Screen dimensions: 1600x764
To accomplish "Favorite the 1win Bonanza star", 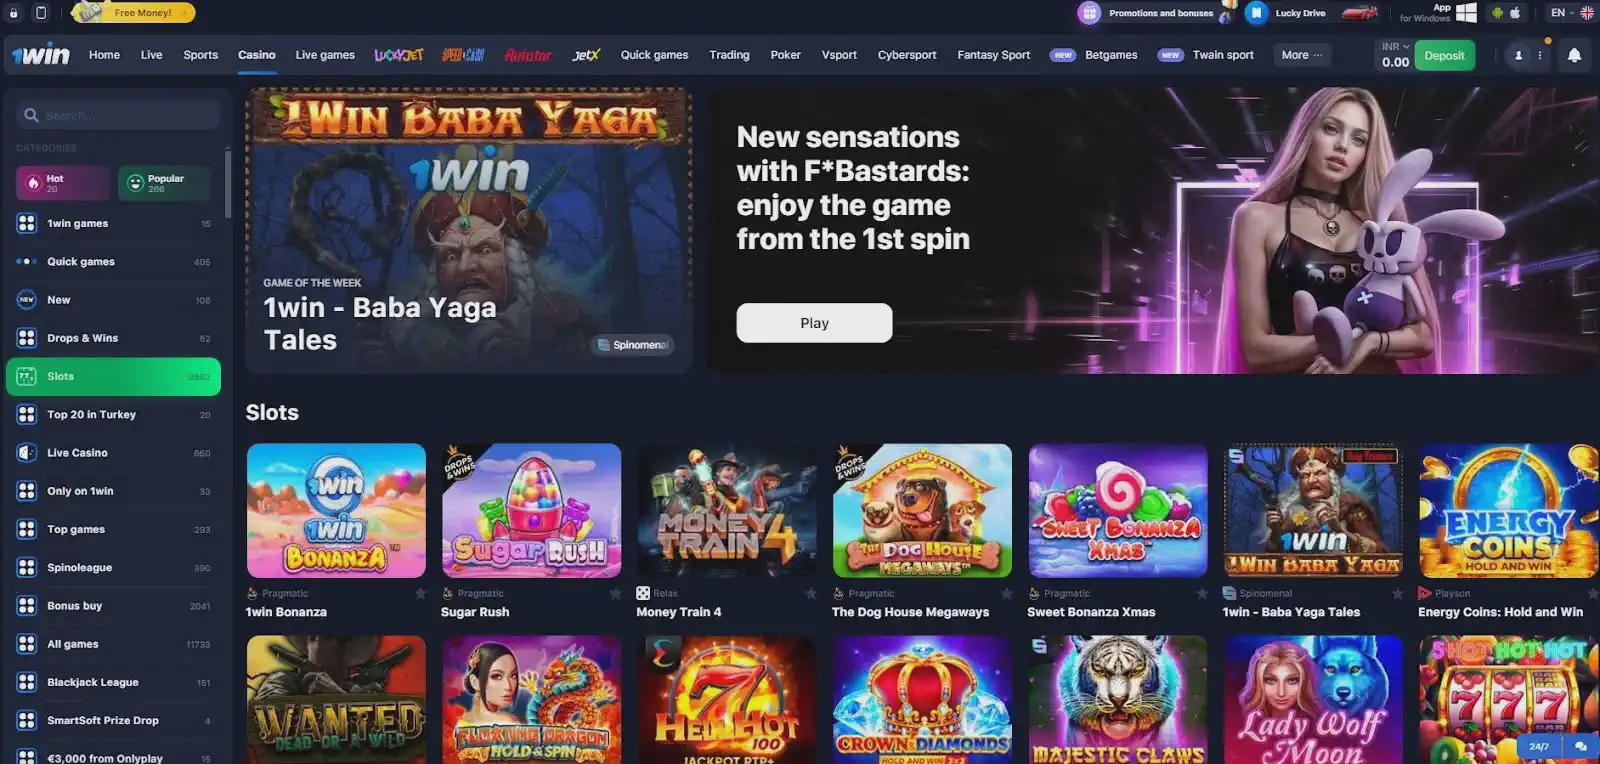I will pos(420,593).
